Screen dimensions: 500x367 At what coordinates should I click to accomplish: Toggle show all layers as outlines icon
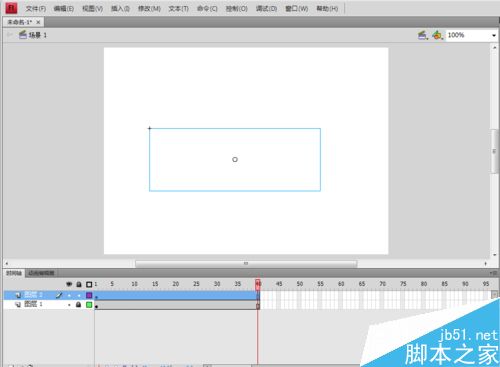tap(89, 284)
